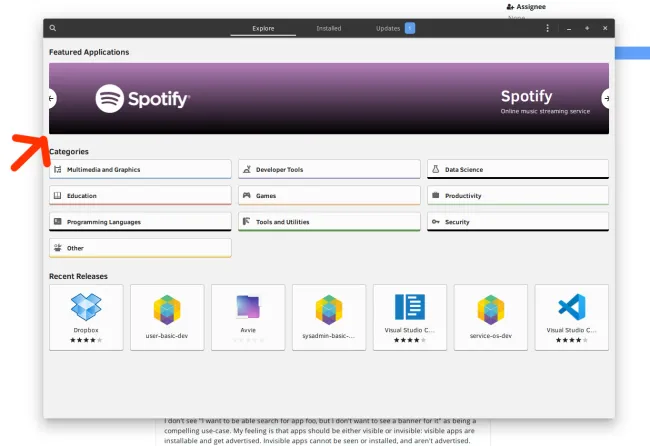Viewport: 650px width, 446px height.
Task: Go to next featured banner
Action: pos(606,99)
